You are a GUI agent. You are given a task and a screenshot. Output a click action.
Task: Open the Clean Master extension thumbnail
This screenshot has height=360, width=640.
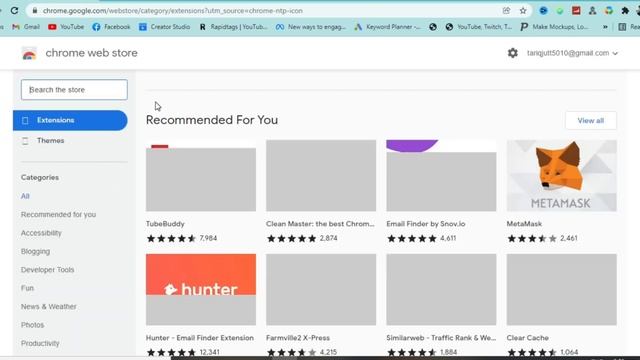click(321, 176)
